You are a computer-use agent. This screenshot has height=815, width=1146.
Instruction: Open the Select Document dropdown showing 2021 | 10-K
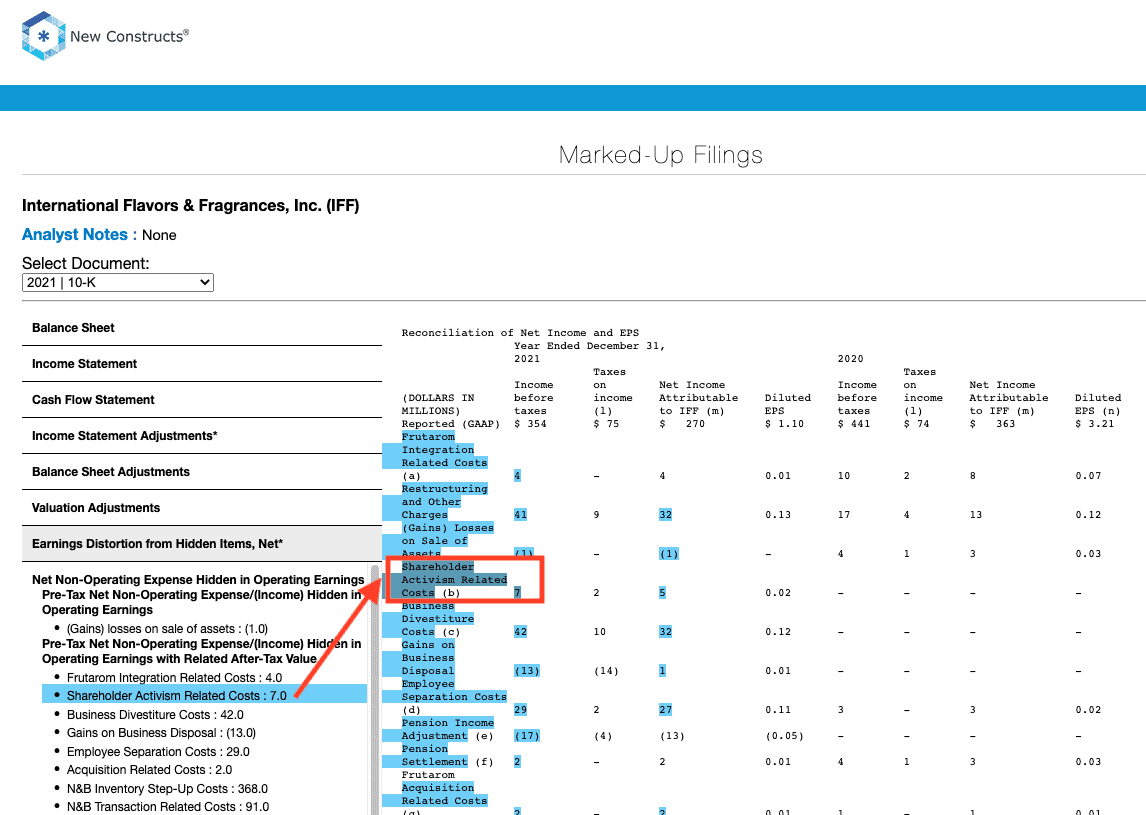118,282
